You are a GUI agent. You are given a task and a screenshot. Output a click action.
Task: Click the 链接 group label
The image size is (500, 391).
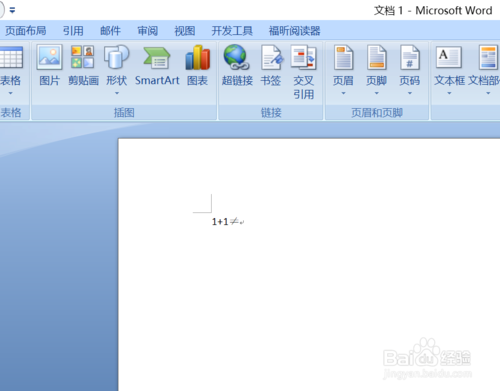pos(271,113)
